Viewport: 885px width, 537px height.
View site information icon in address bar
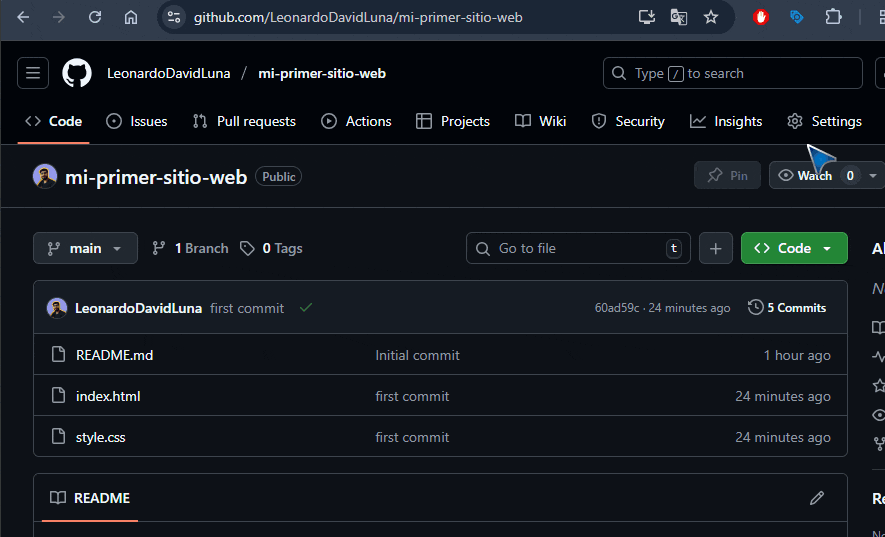(x=174, y=18)
